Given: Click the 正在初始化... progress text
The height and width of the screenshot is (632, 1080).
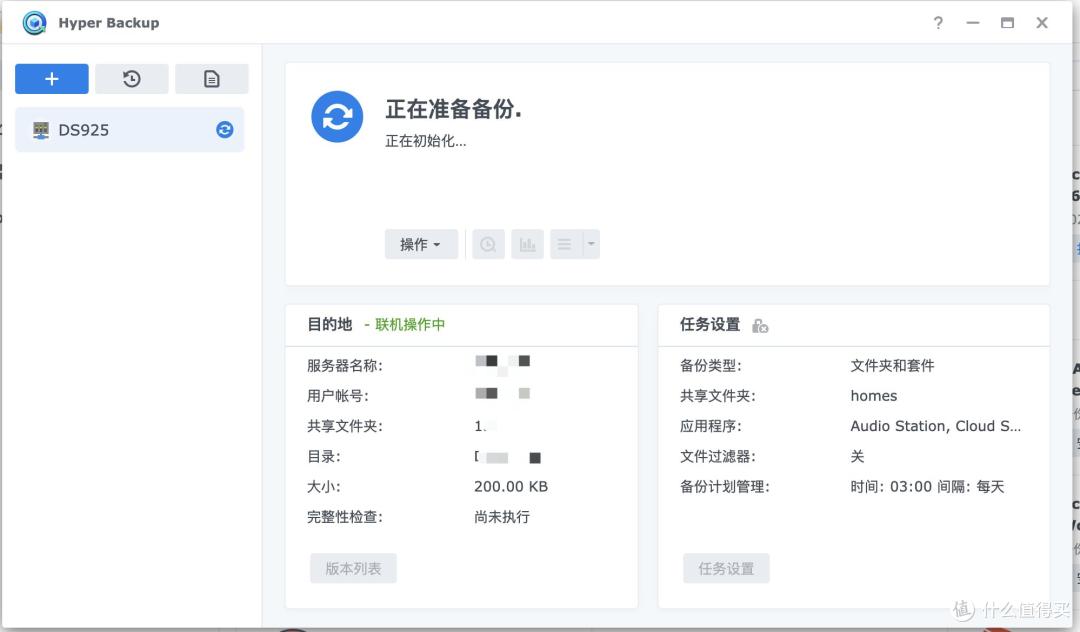Looking at the screenshot, I should 426,141.
